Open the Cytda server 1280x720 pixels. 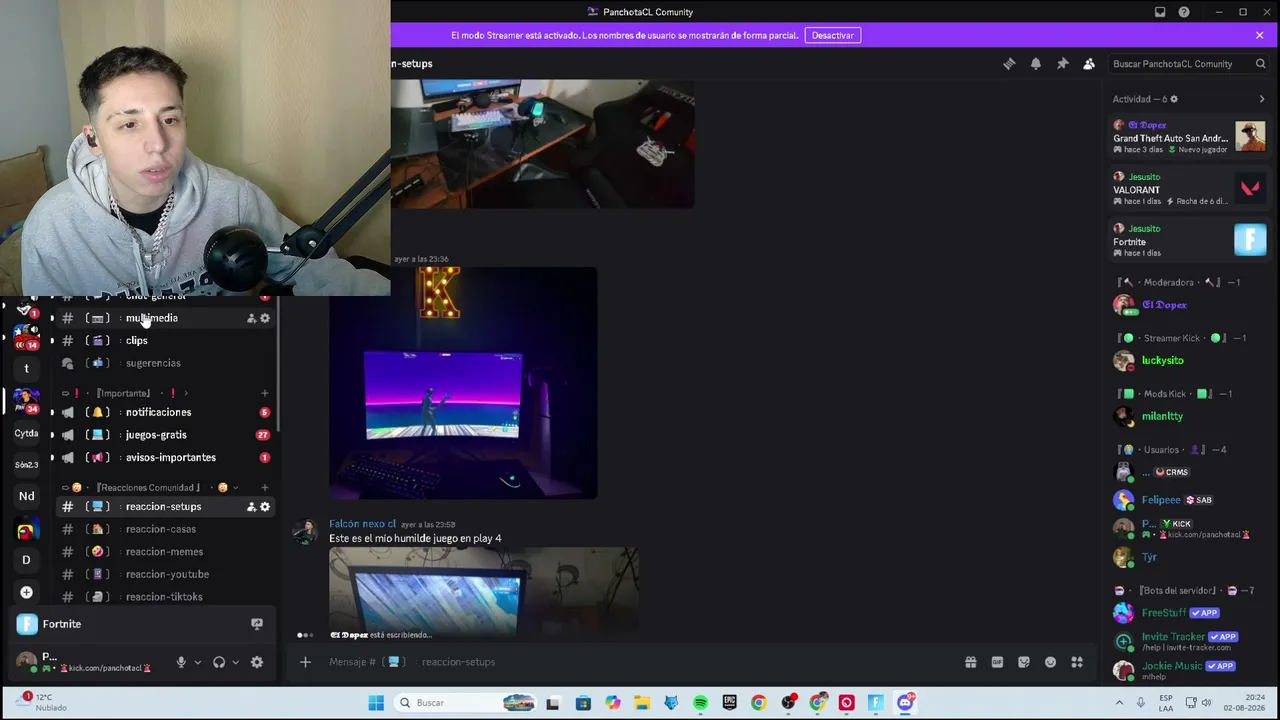[x=27, y=433]
